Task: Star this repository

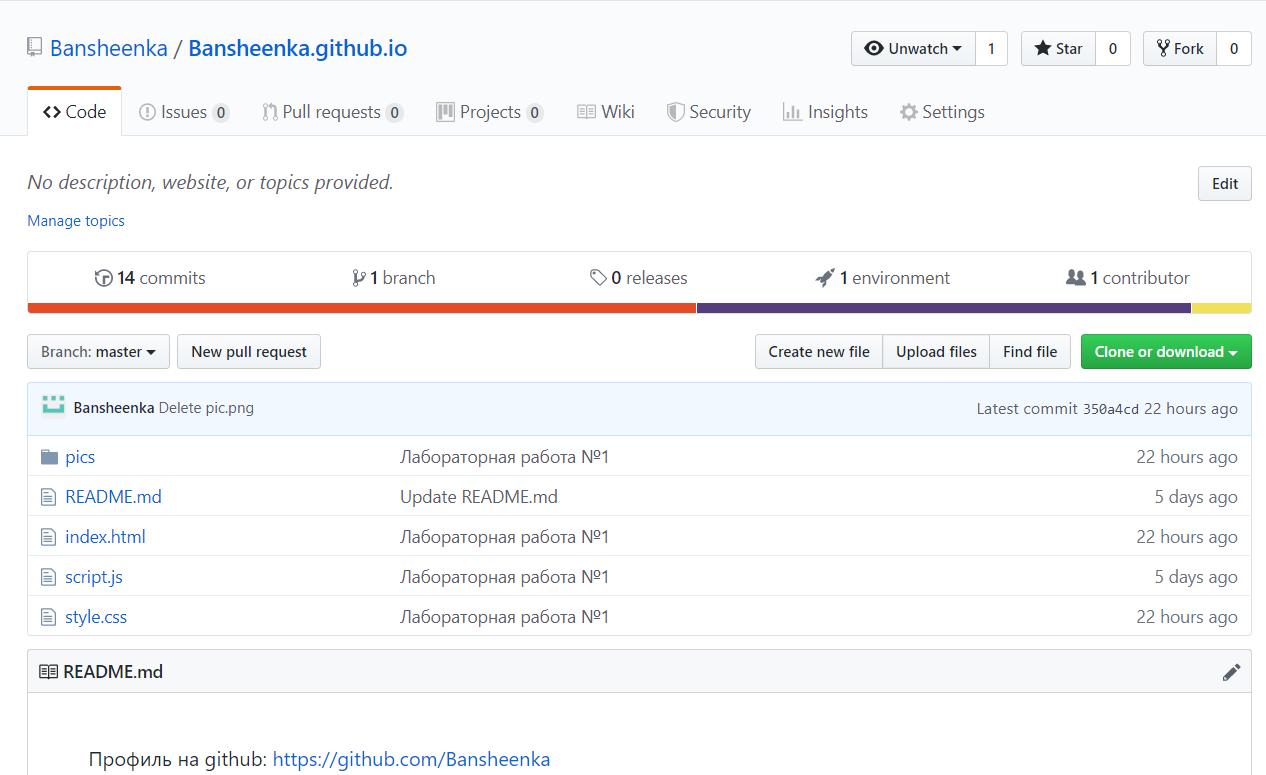Action: point(1058,49)
